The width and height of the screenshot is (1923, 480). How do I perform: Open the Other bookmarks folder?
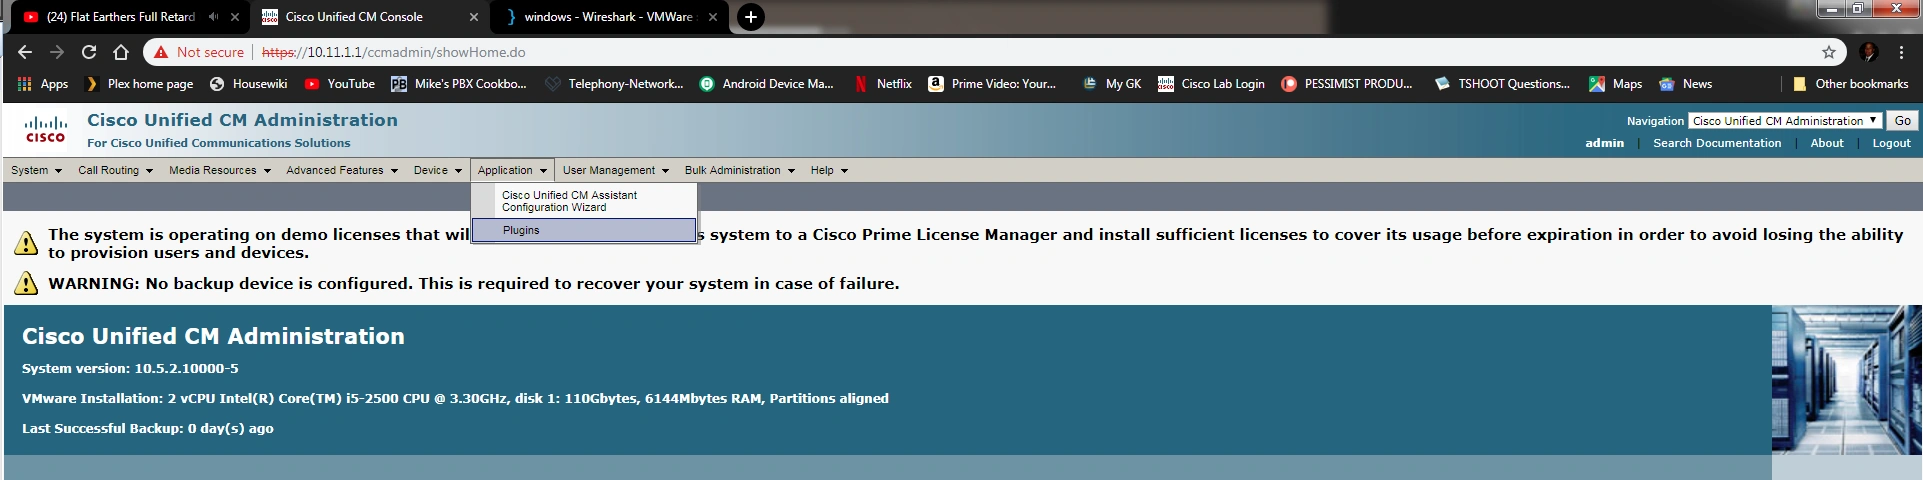1850,84
